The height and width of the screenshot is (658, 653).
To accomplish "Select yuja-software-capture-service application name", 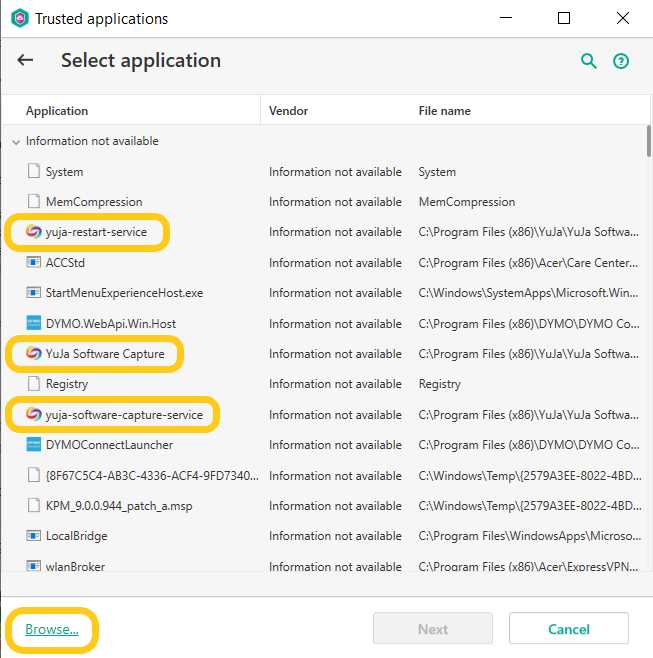I will pos(124,415).
